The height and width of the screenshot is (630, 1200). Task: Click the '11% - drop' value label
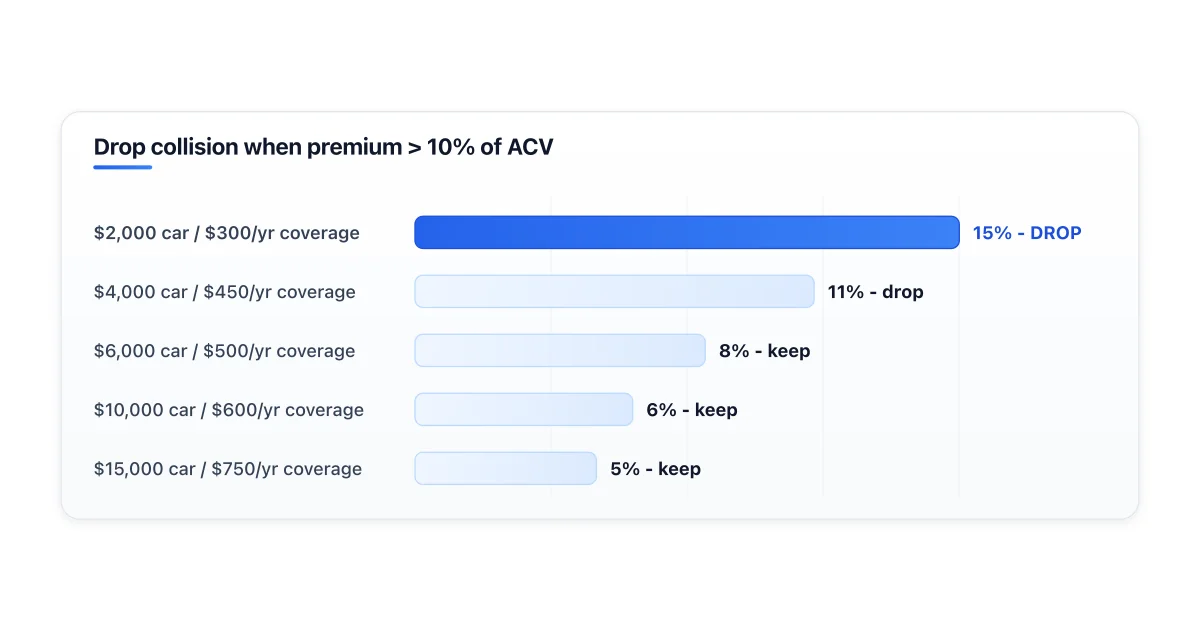(x=875, y=292)
